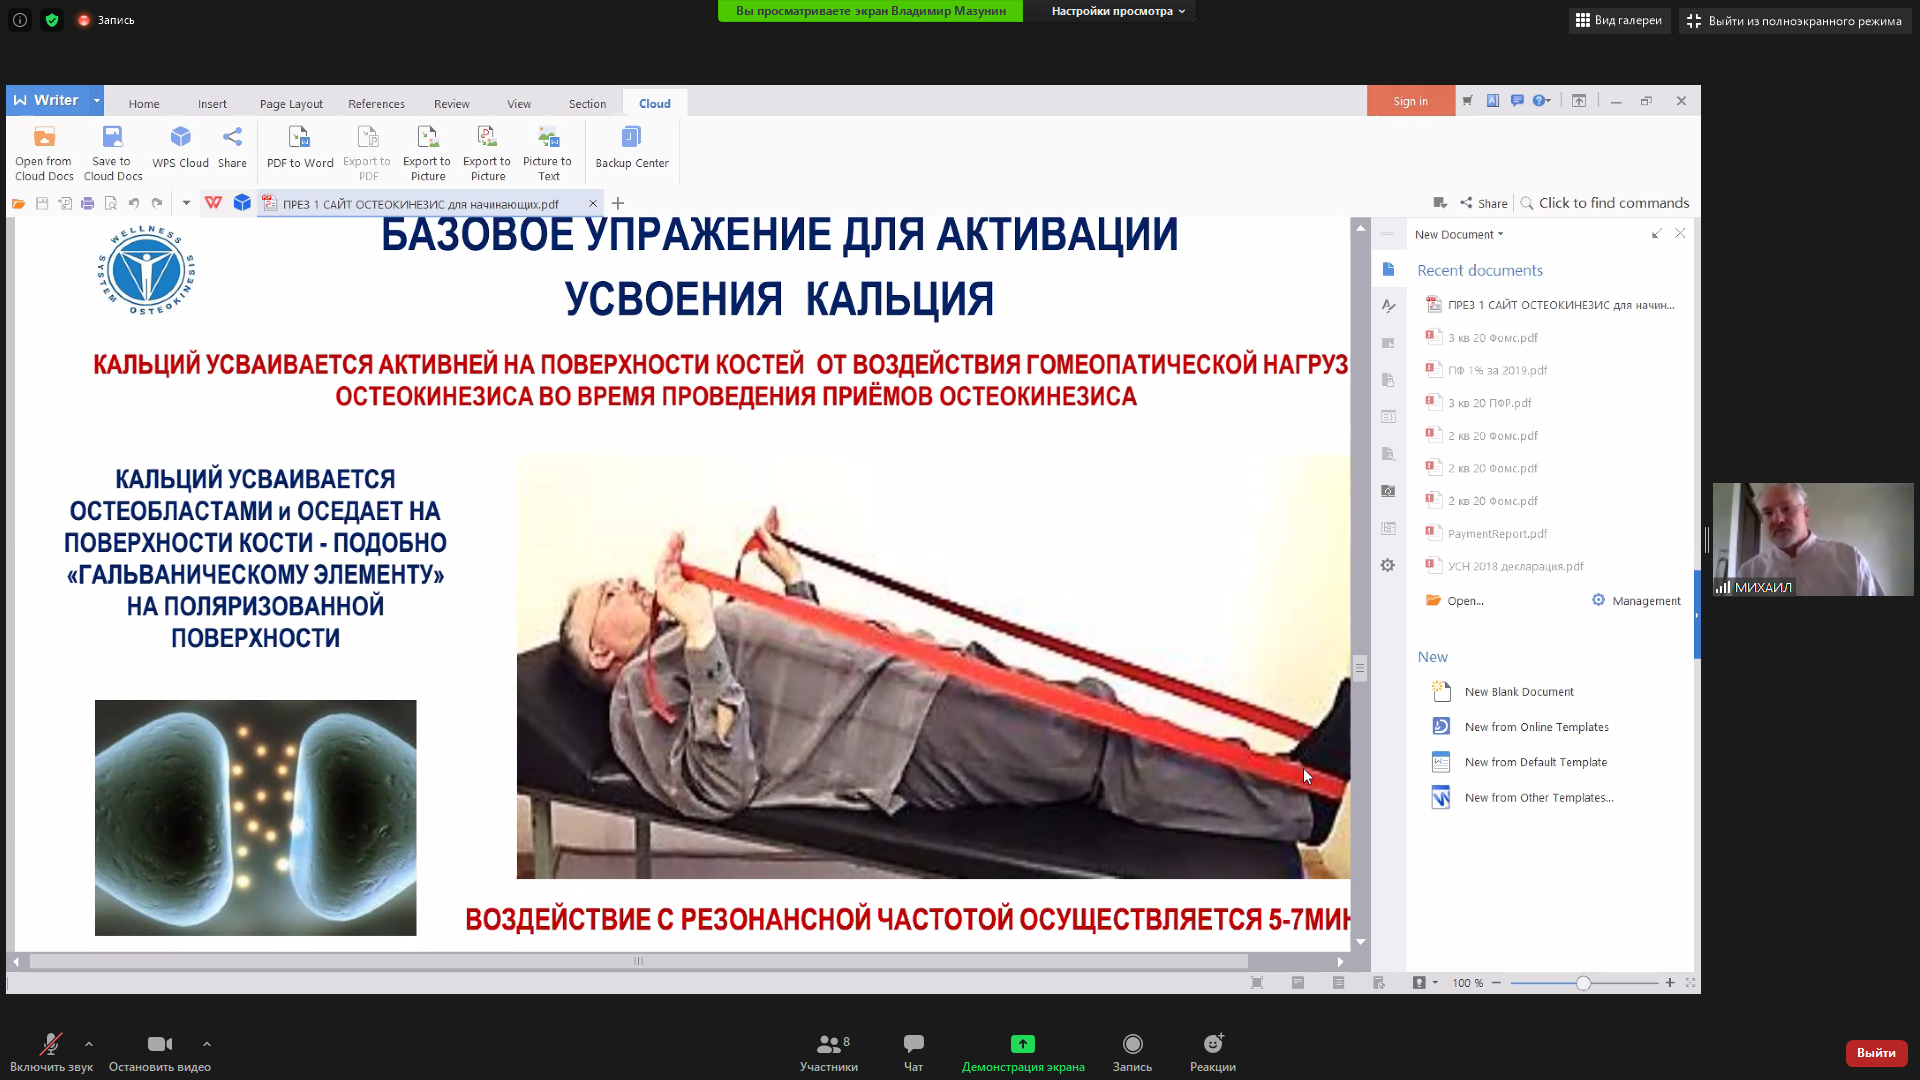This screenshot has width=1920, height=1080.
Task: Expand the New Document dropdown
Action: point(1458,235)
